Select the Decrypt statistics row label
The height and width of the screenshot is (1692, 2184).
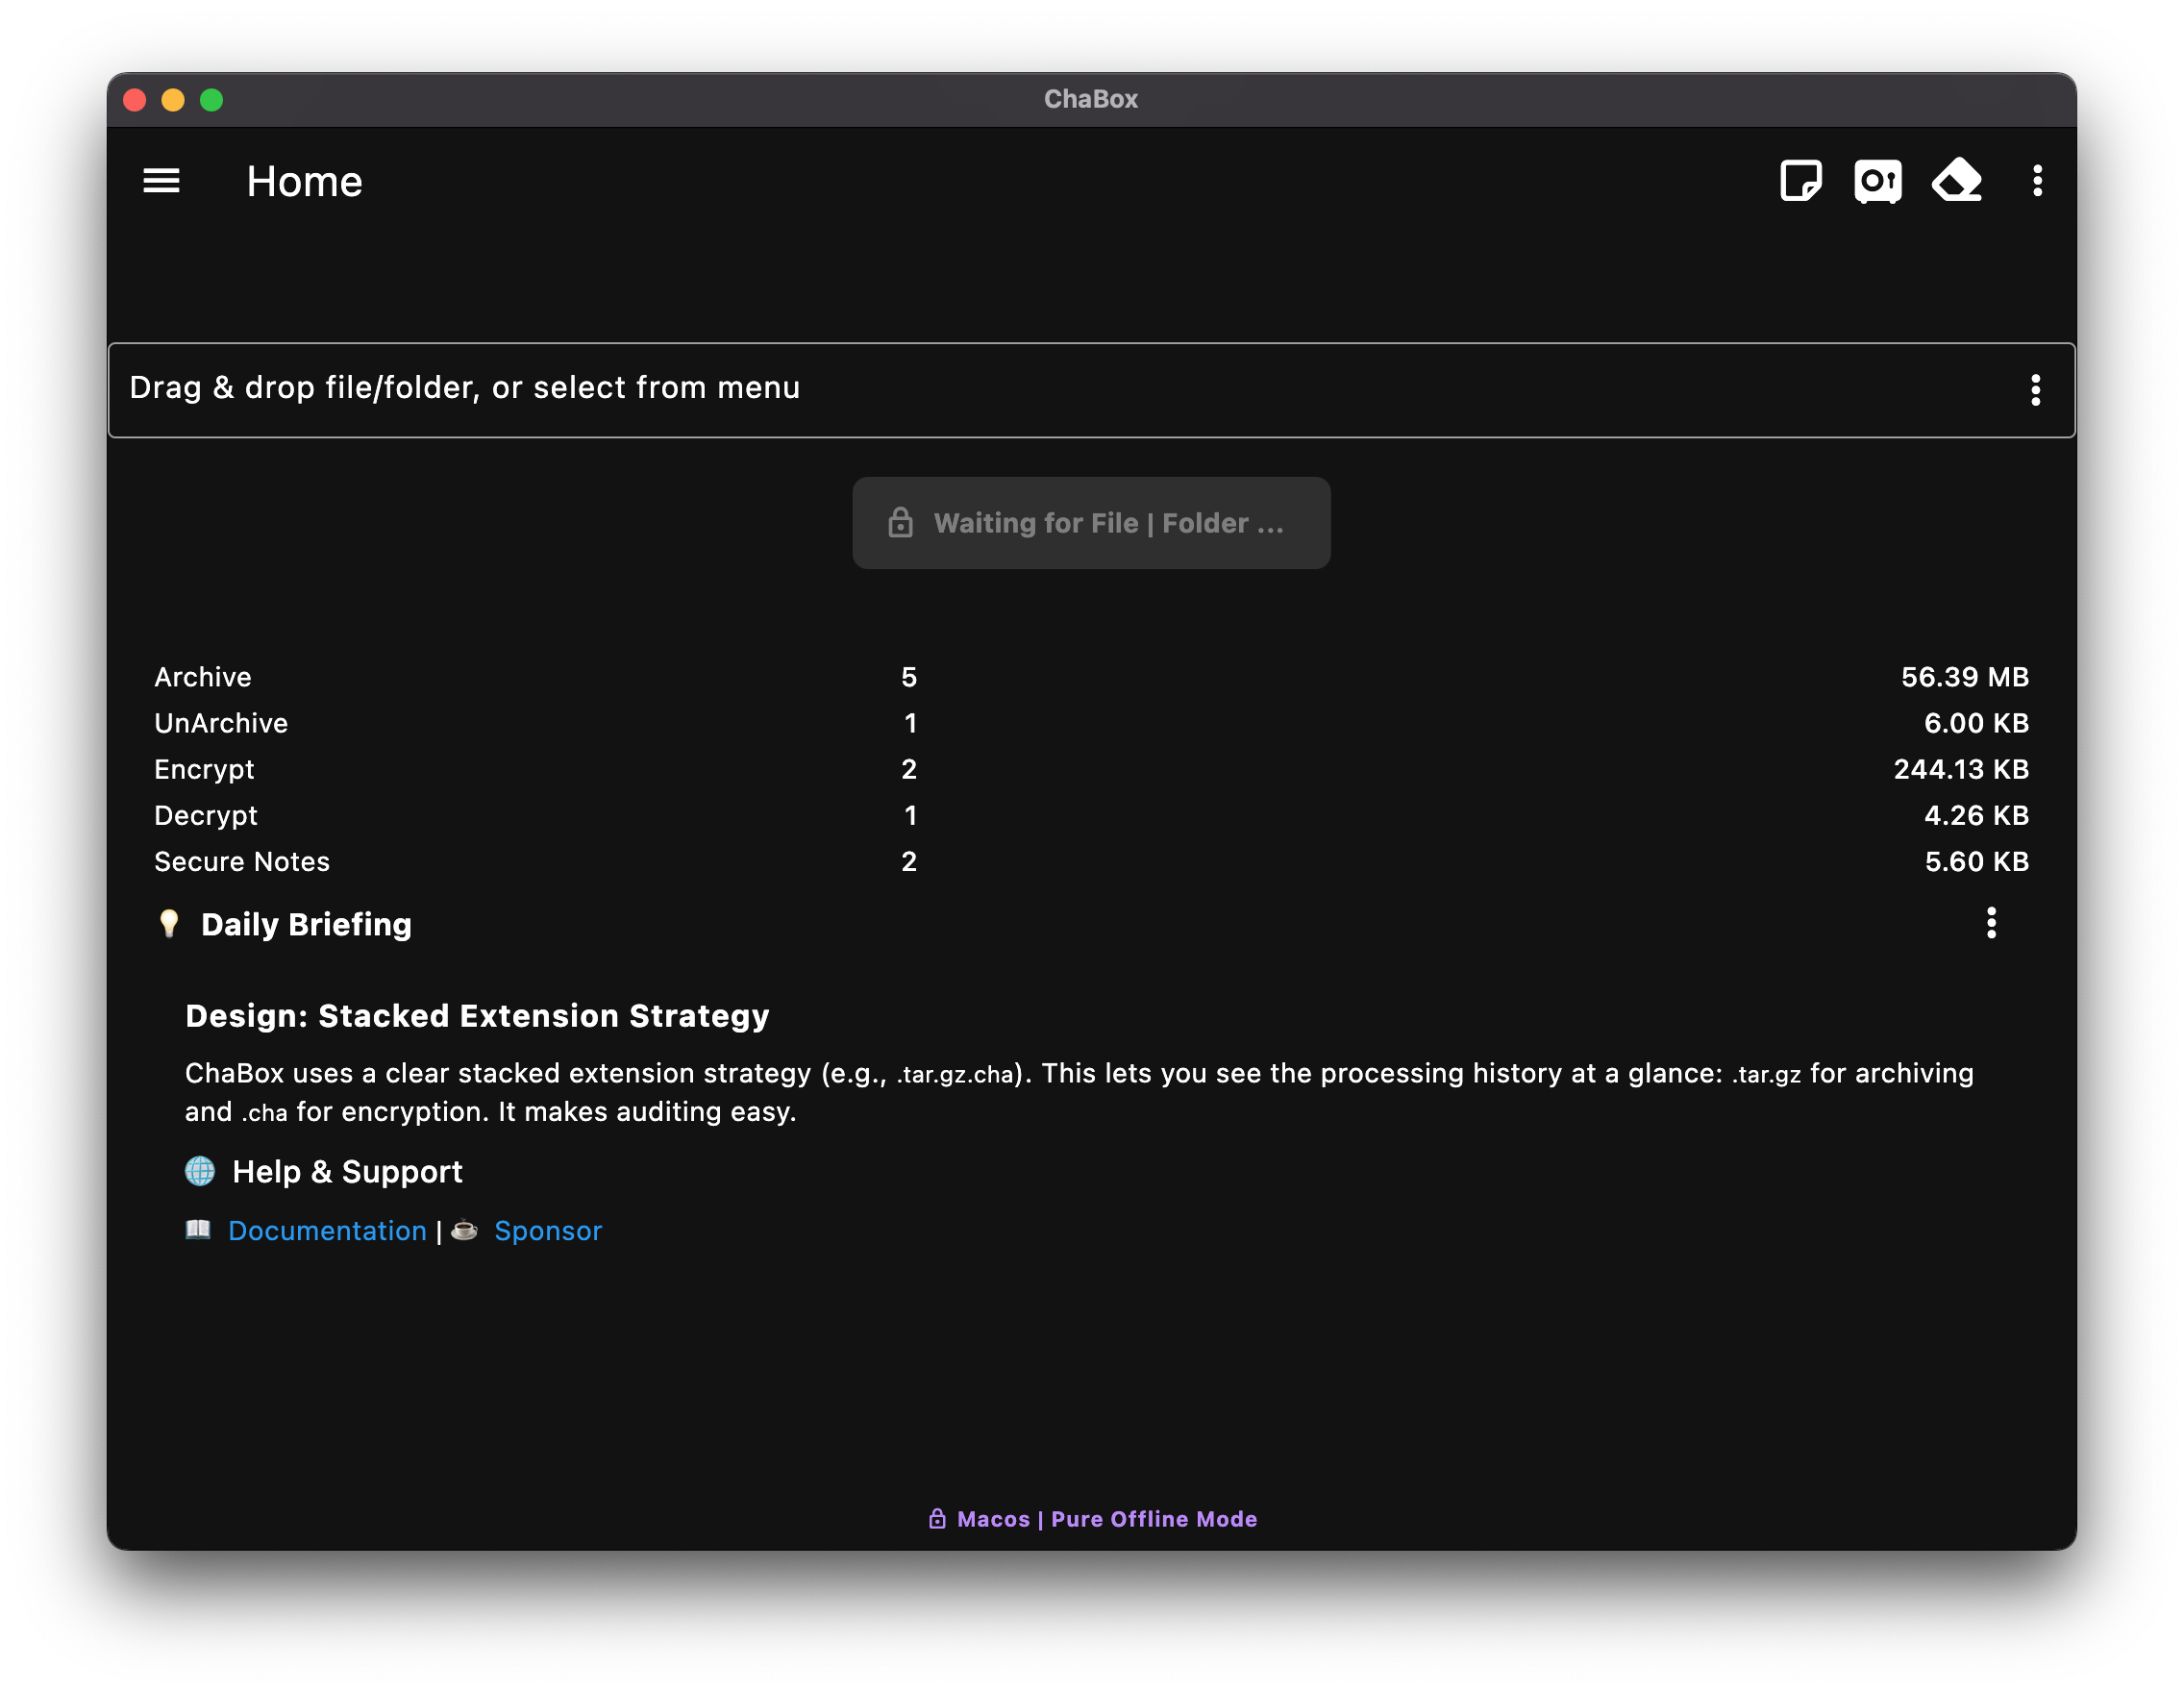pos(206,815)
